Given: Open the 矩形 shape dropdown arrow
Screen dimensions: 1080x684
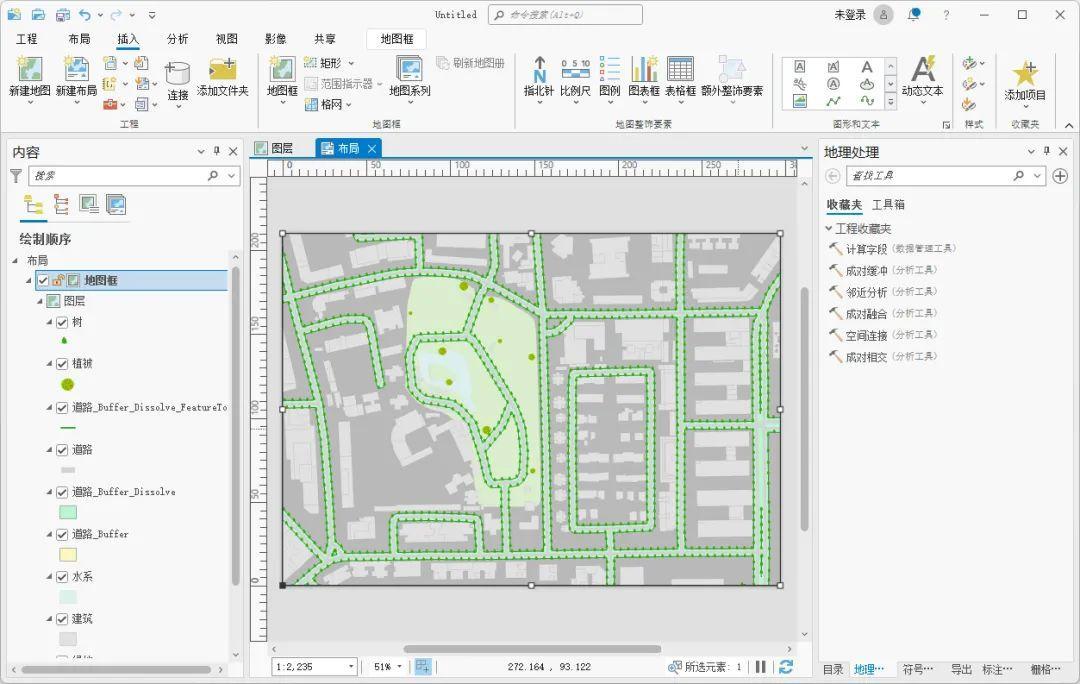Looking at the screenshot, I should coord(351,63).
